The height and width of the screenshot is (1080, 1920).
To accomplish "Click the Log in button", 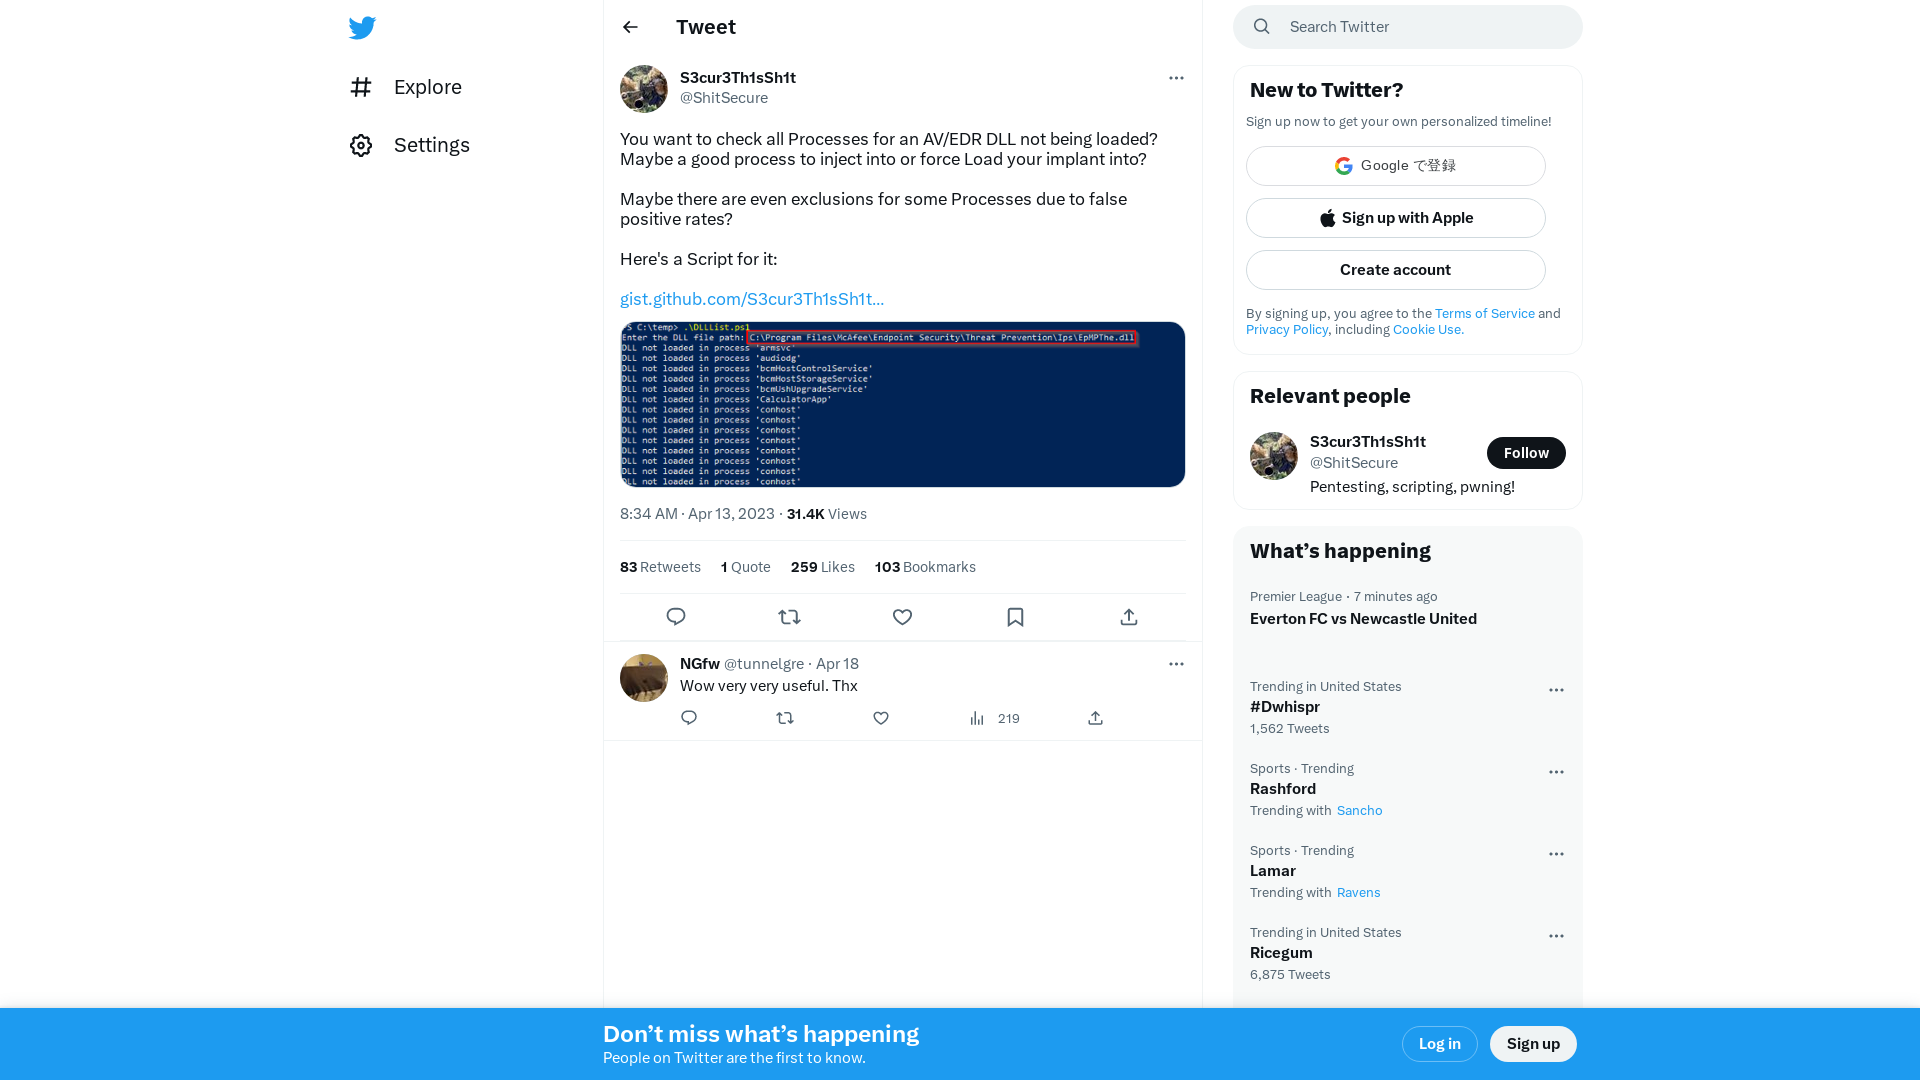I will click(1440, 1043).
